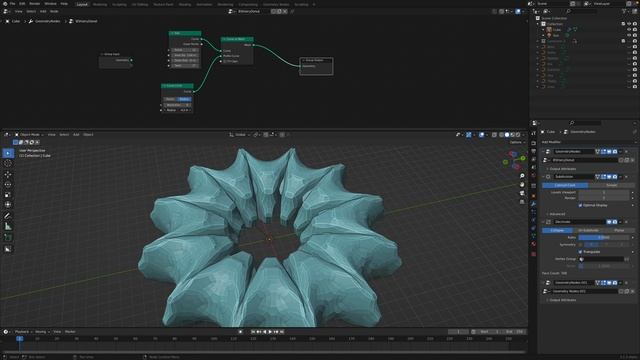Select the Select Box tool in viewport
Image resolution: width=640 pixels, height=360 pixels.
click(8, 153)
